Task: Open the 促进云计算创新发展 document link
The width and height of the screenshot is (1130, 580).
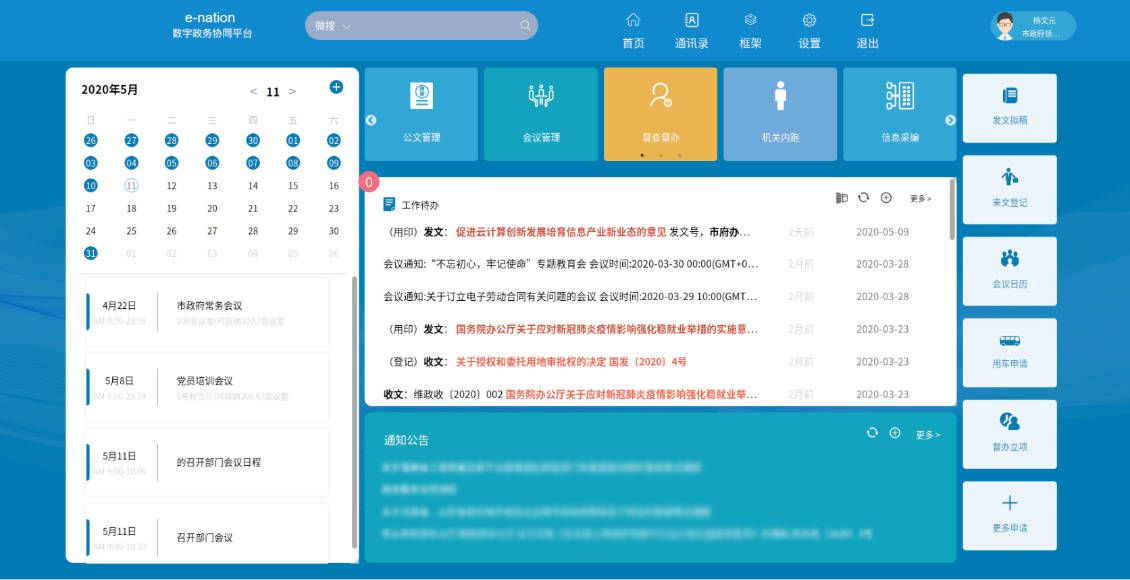Action: click(x=560, y=232)
